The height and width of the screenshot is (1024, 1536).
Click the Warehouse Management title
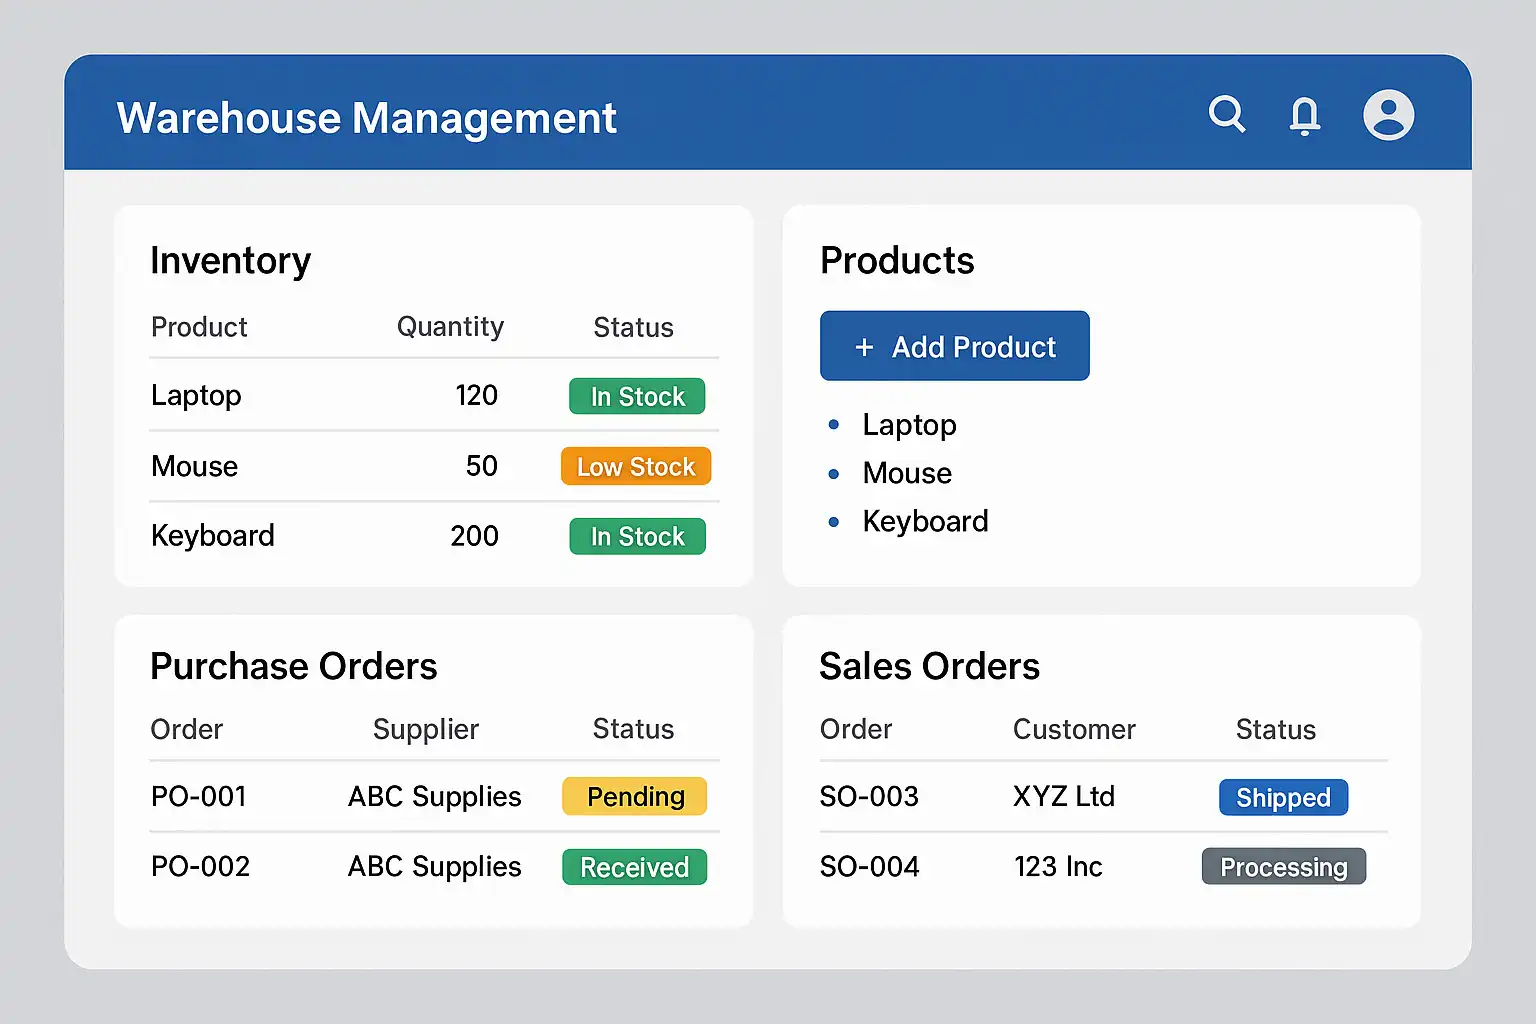(366, 118)
